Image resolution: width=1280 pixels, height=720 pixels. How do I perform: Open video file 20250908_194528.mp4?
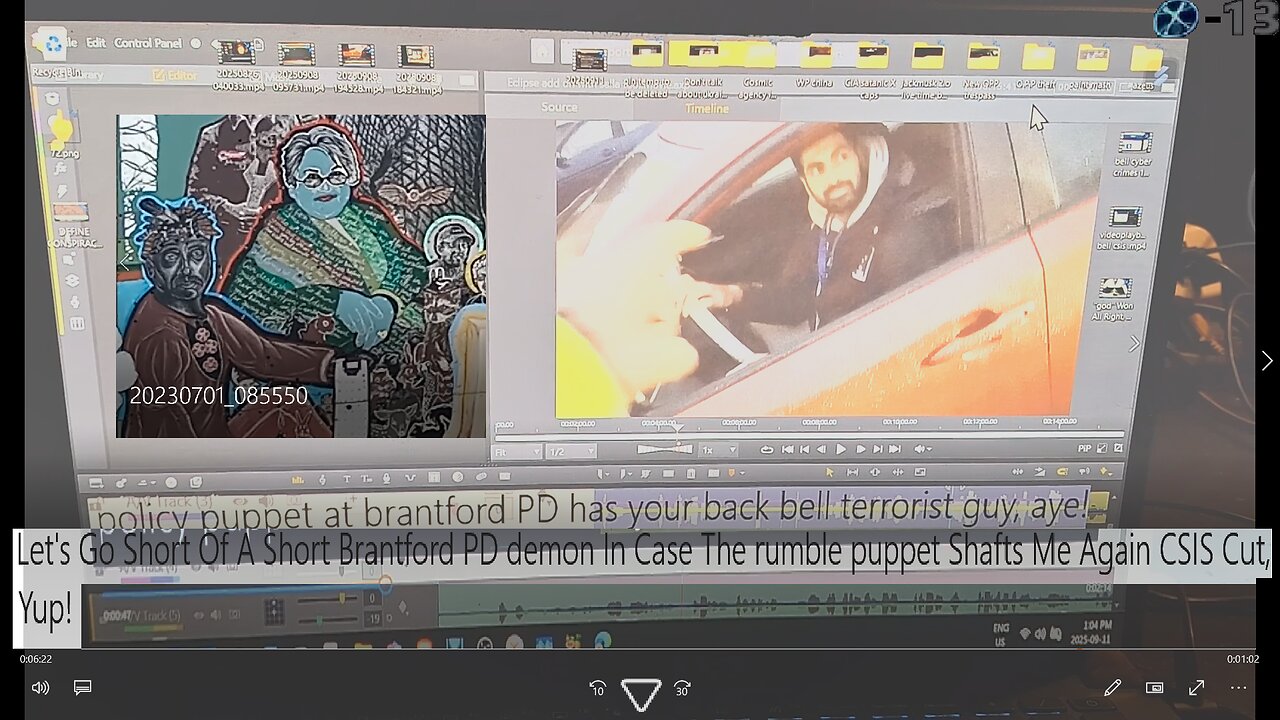click(x=356, y=68)
